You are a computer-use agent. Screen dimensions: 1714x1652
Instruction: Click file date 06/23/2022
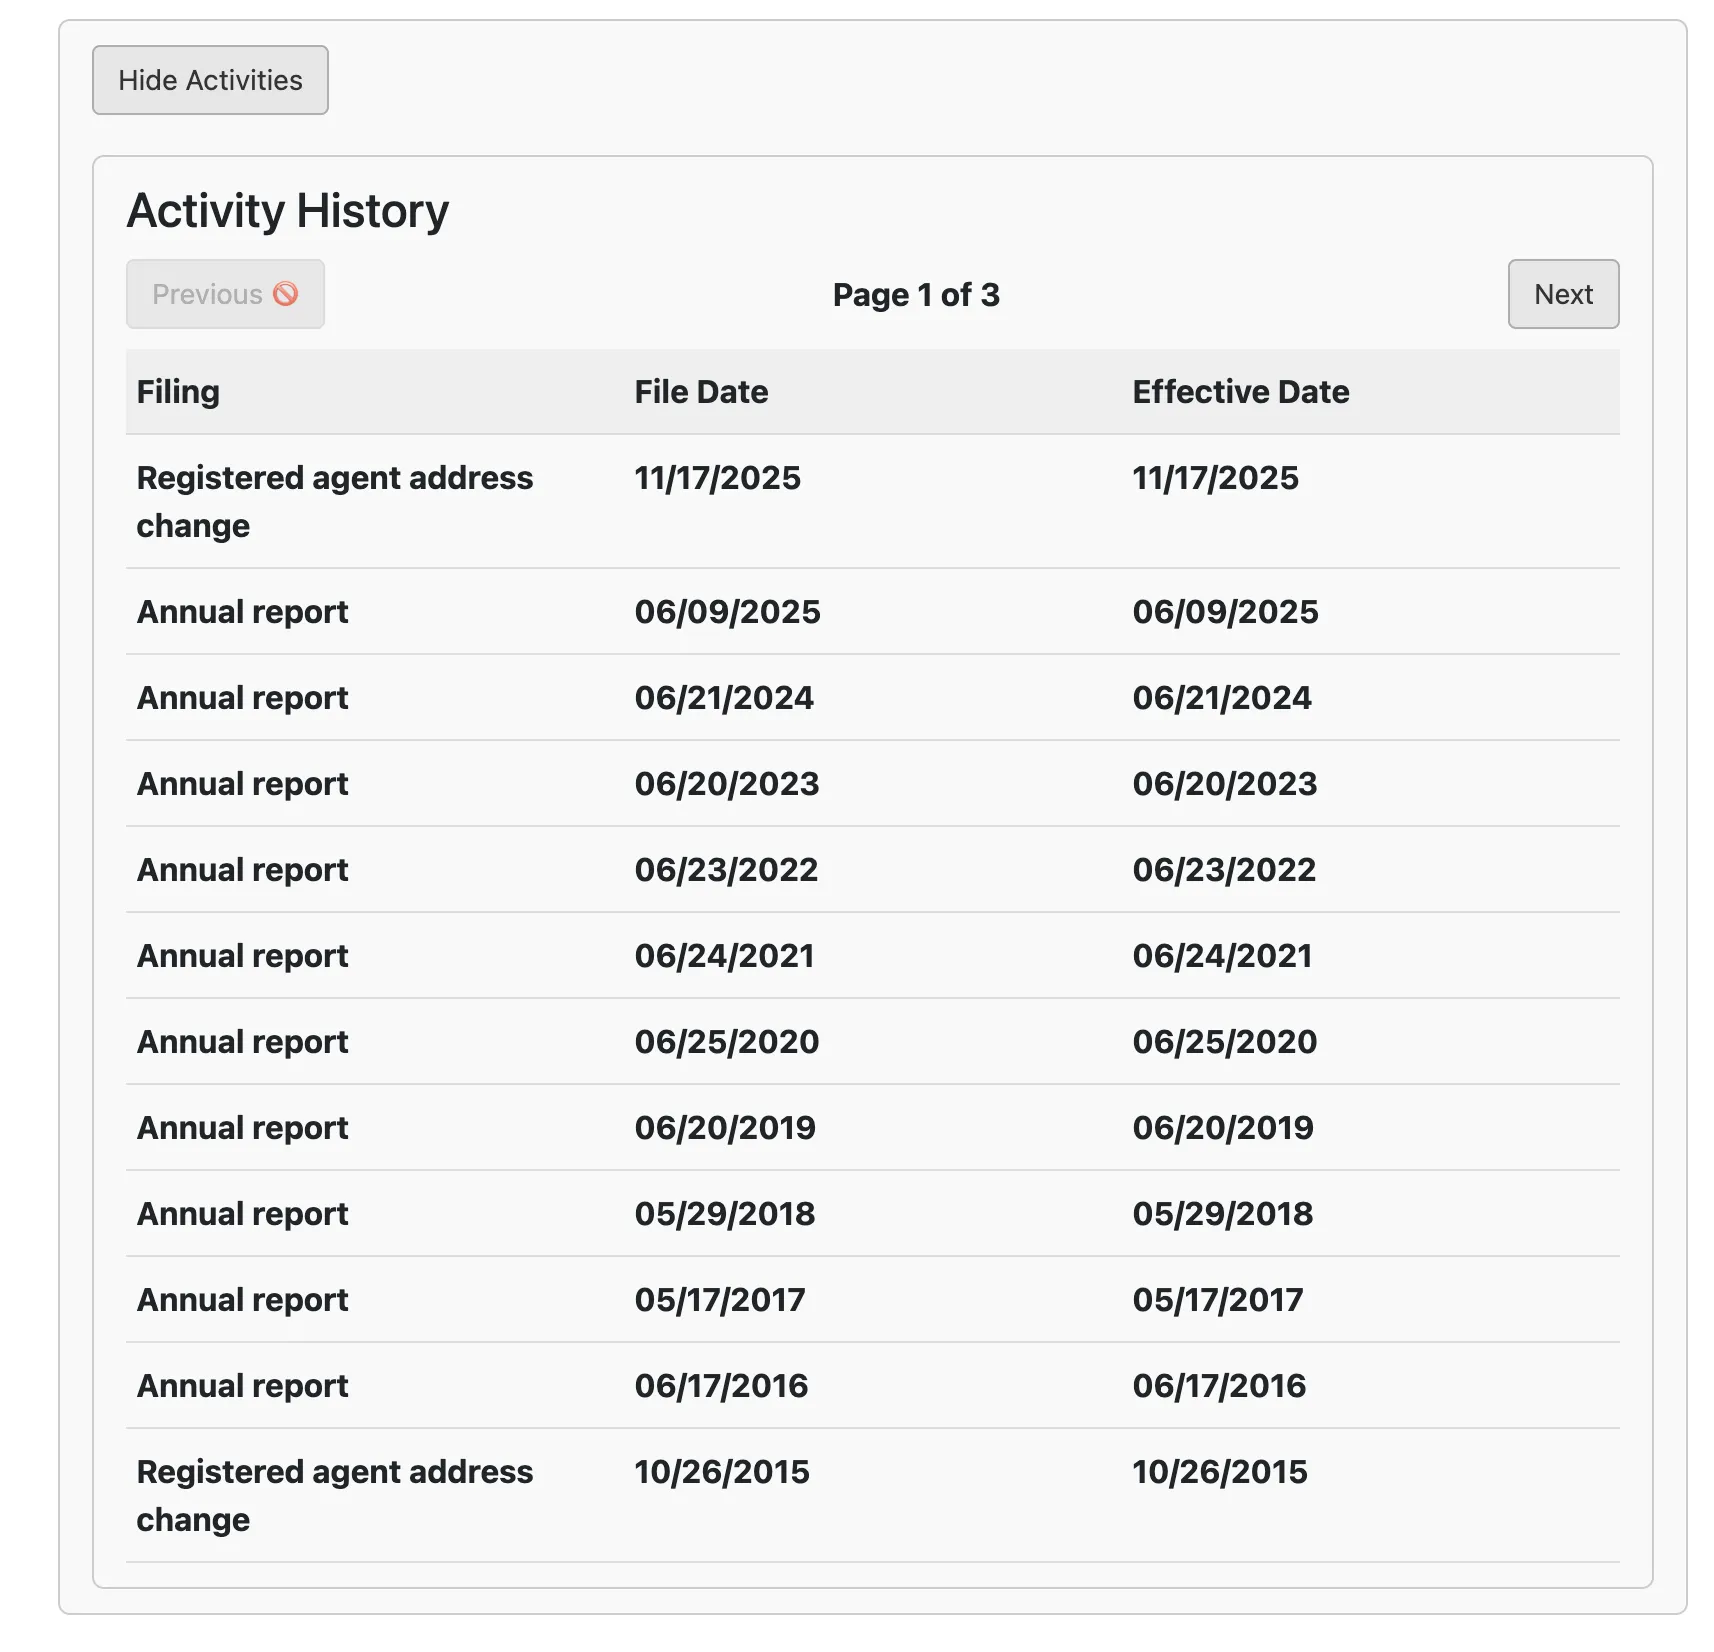point(727,870)
